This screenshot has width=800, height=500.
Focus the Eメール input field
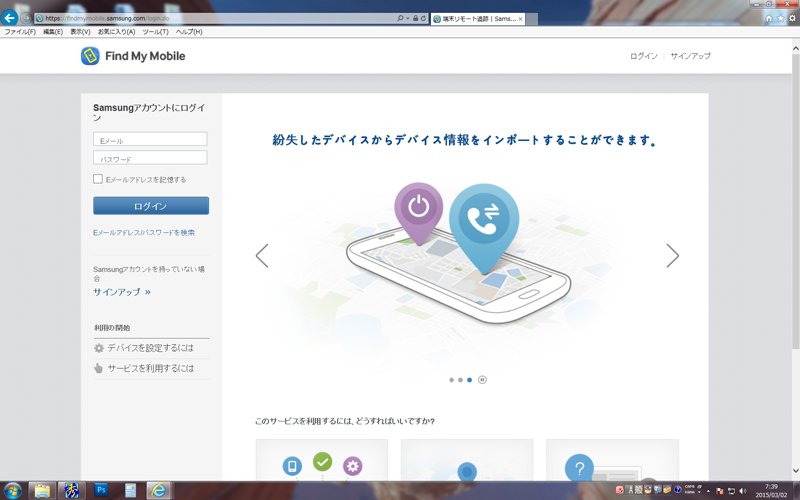tap(150, 139)
